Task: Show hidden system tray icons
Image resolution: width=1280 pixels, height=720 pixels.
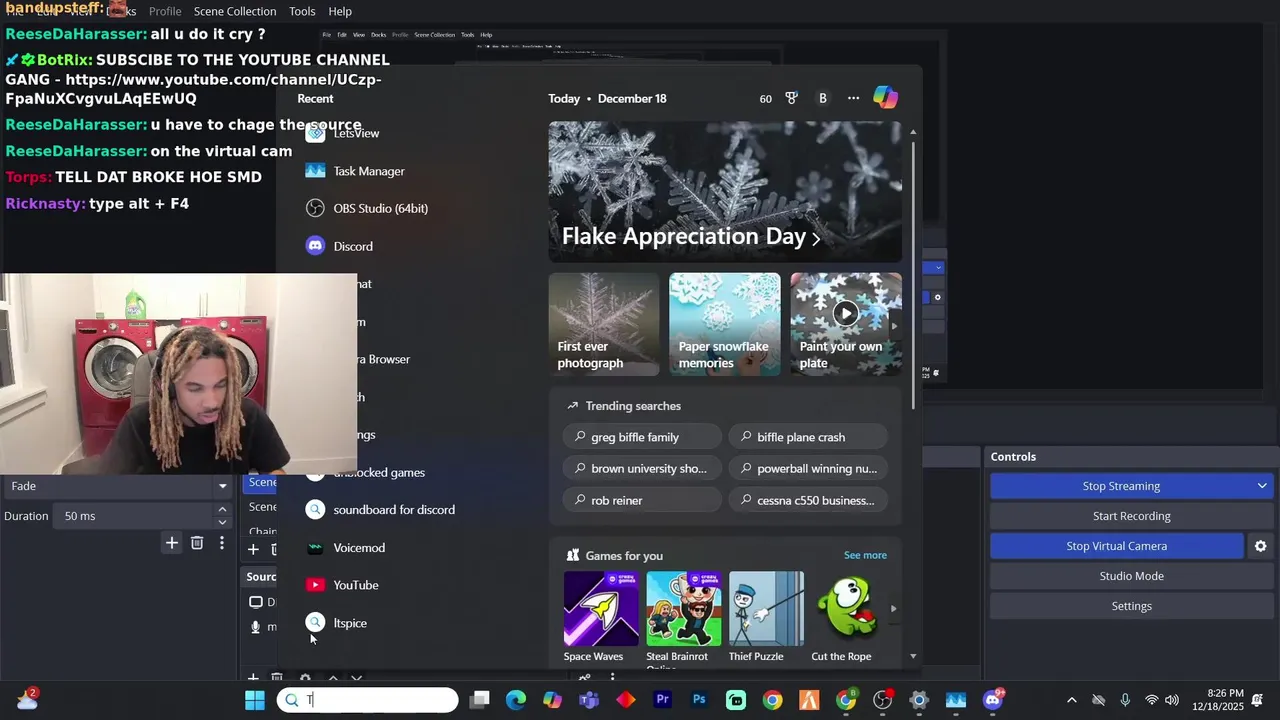Action: (1072, 700)
